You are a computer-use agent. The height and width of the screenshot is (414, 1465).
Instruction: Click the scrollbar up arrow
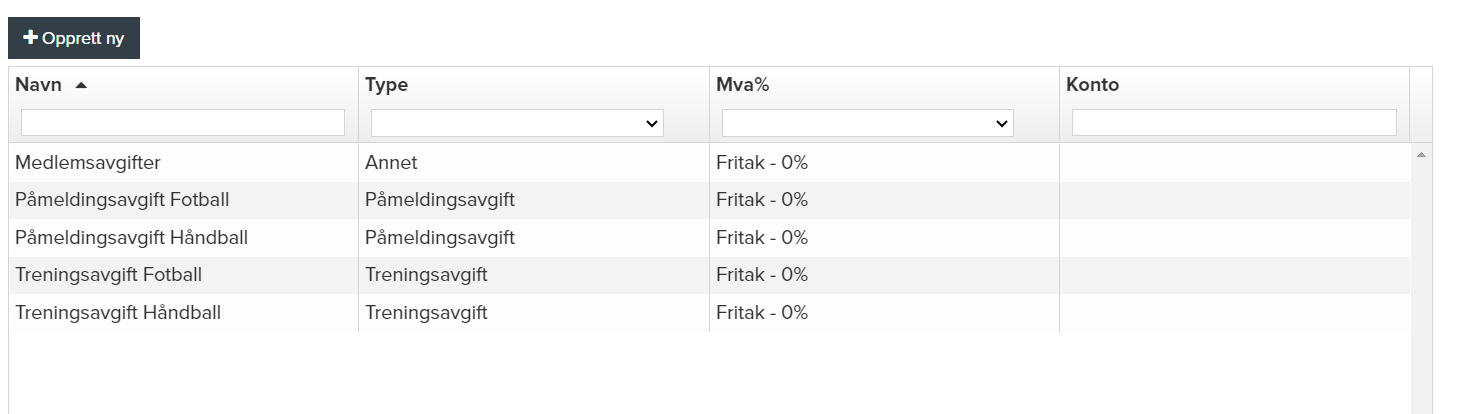click(x=1421, y=155)
